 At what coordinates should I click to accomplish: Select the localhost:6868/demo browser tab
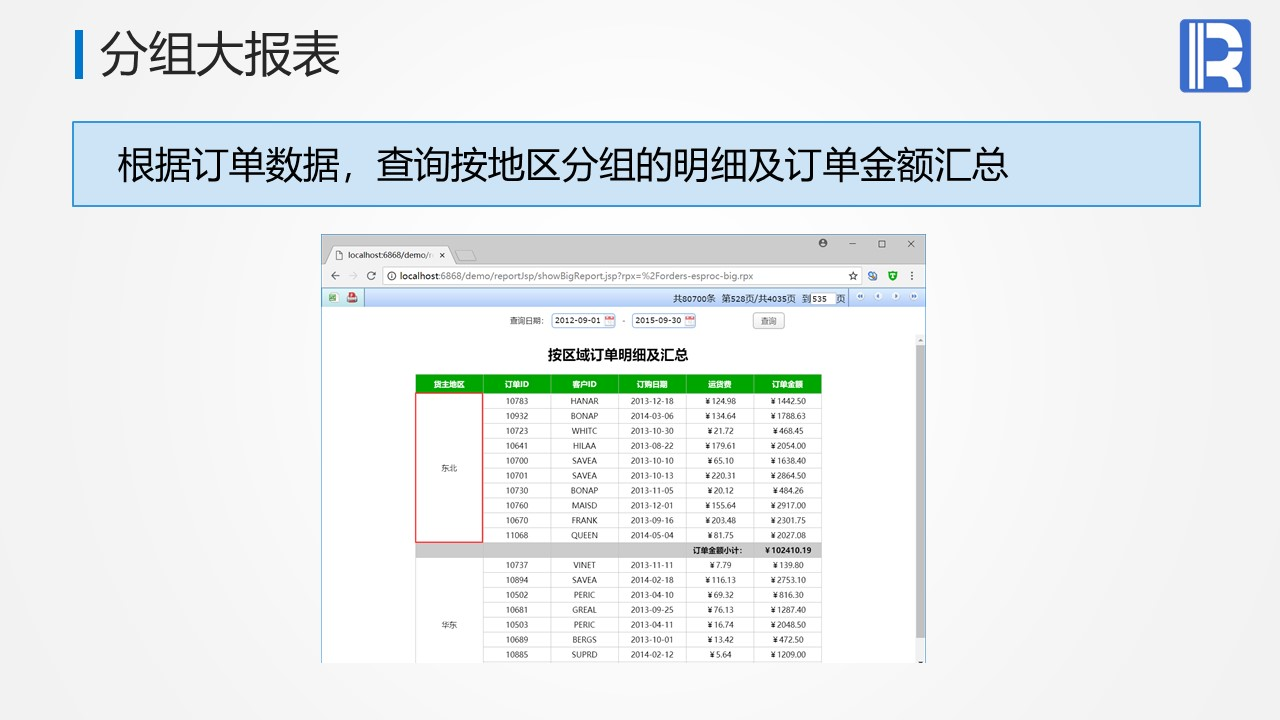pyautogui.click(x=389, y=255)
